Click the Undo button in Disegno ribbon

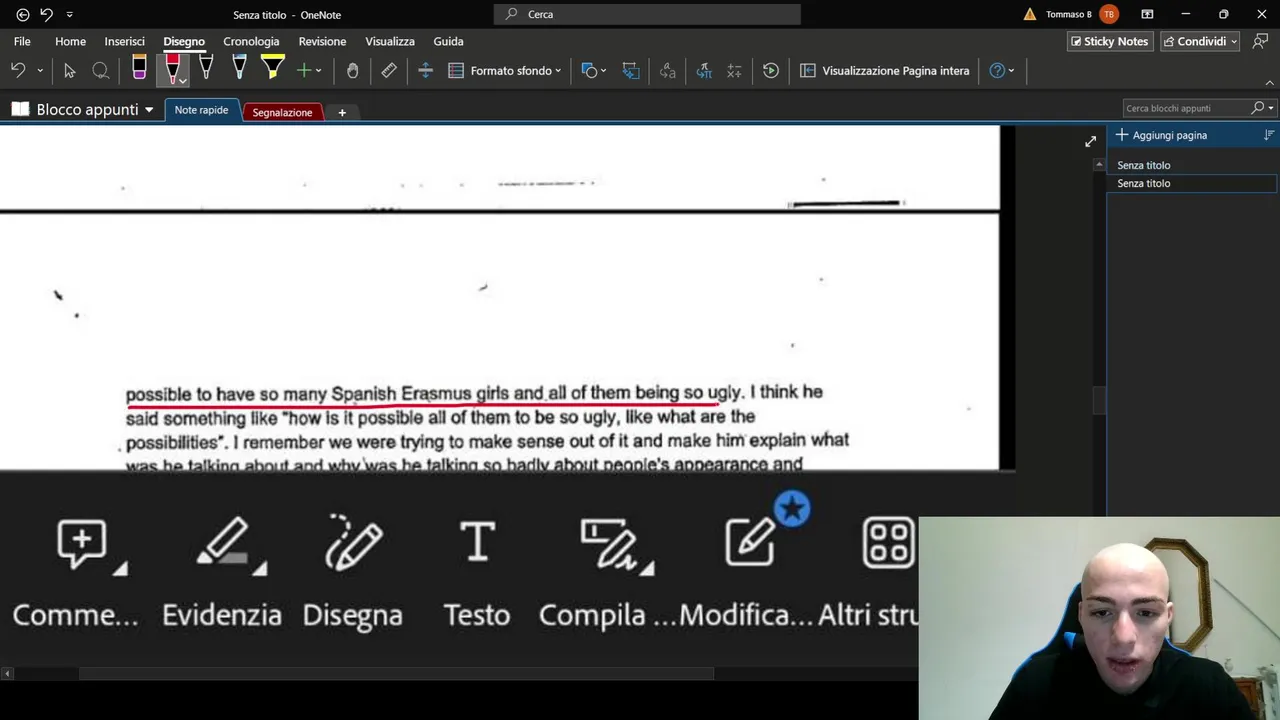[x=18, y=70]
